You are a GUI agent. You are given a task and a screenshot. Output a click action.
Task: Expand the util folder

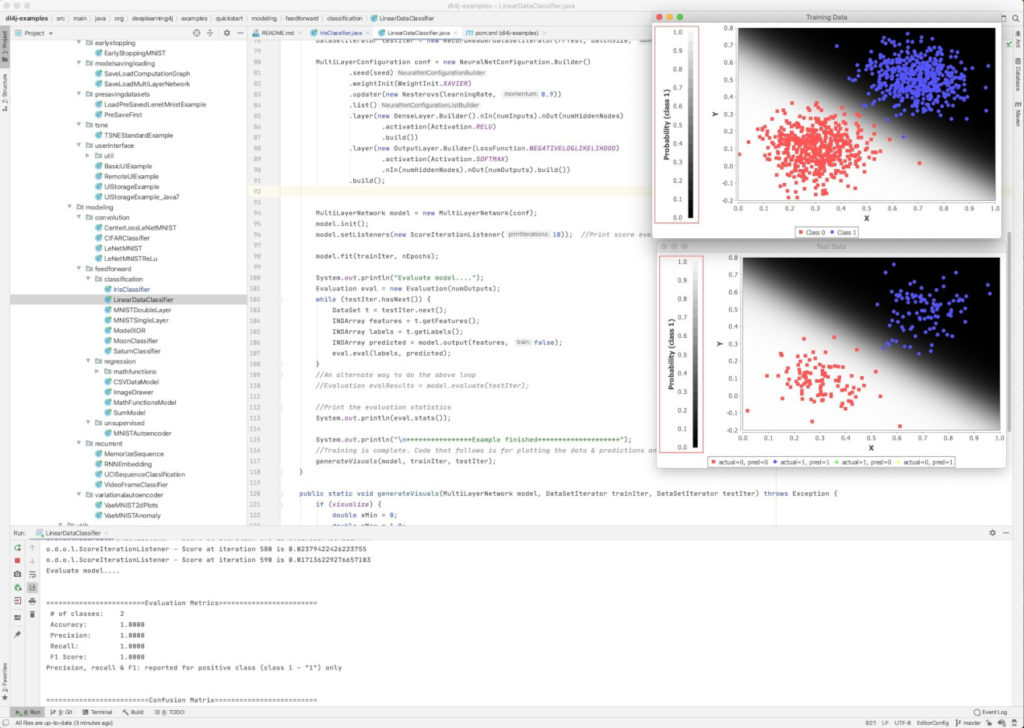[x=88, y=156]
